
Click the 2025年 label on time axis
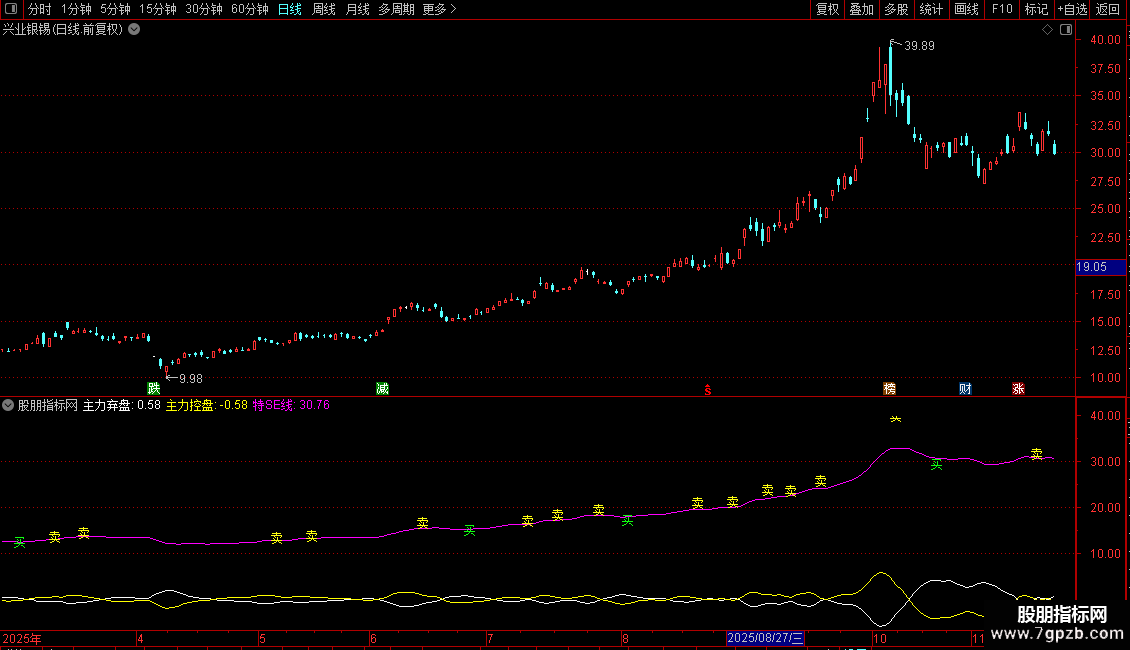coord(22,638)
